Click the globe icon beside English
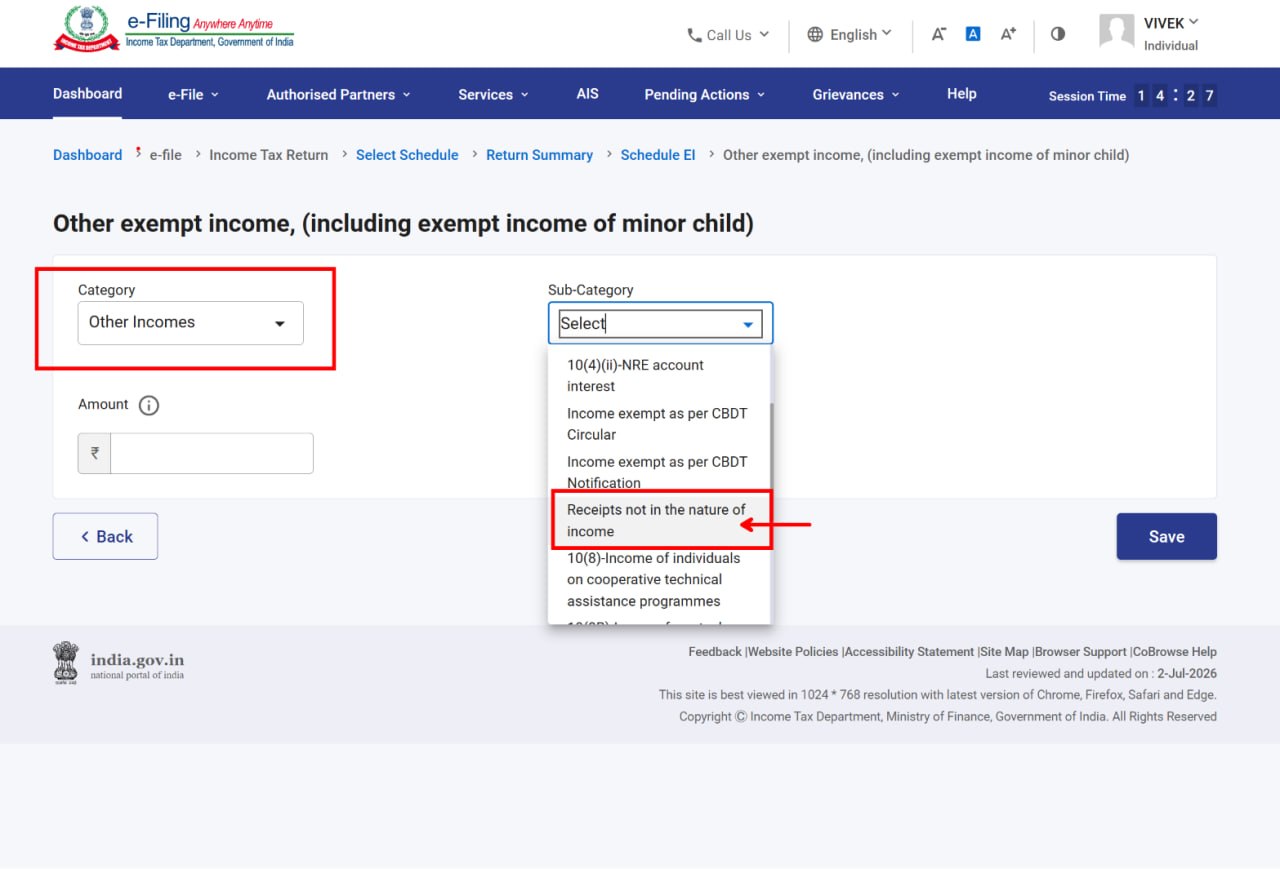This screenshot has width=1280, height=869. (815, 35)
